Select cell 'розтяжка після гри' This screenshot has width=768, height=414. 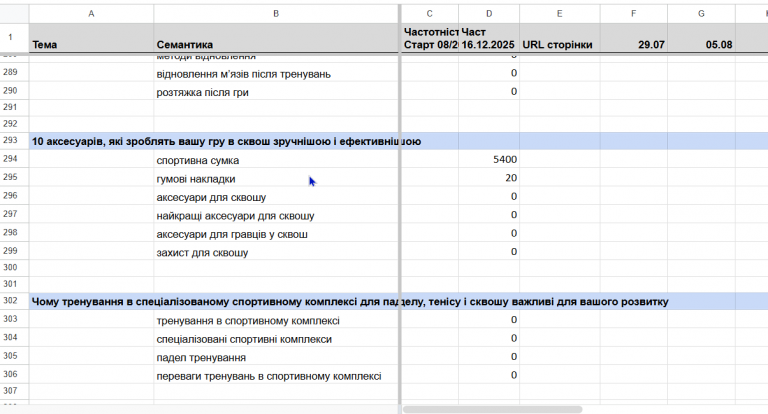(x=276, y=92)
